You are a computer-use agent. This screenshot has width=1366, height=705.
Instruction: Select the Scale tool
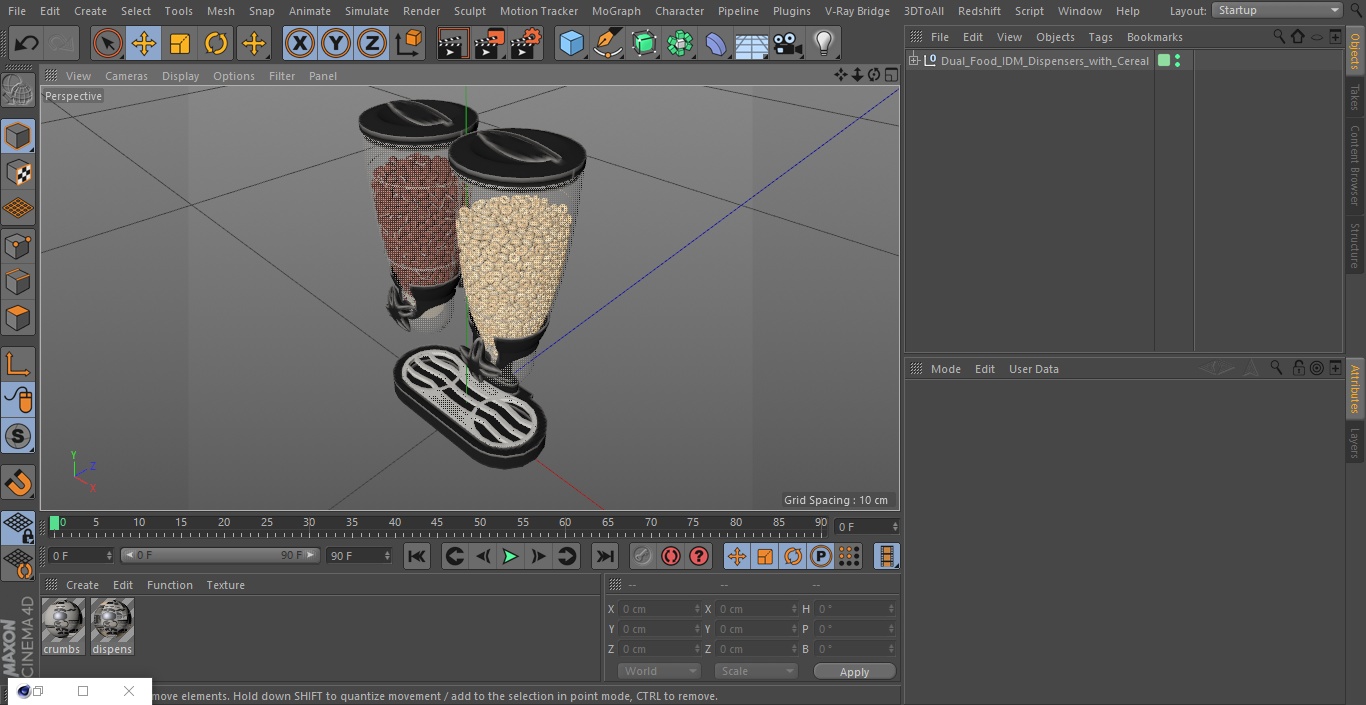180,43
